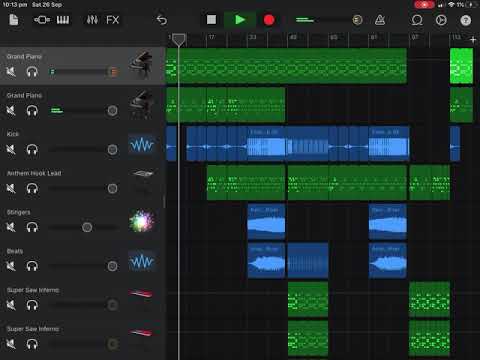Solo the Stringers track with headphones

[32, 227]
